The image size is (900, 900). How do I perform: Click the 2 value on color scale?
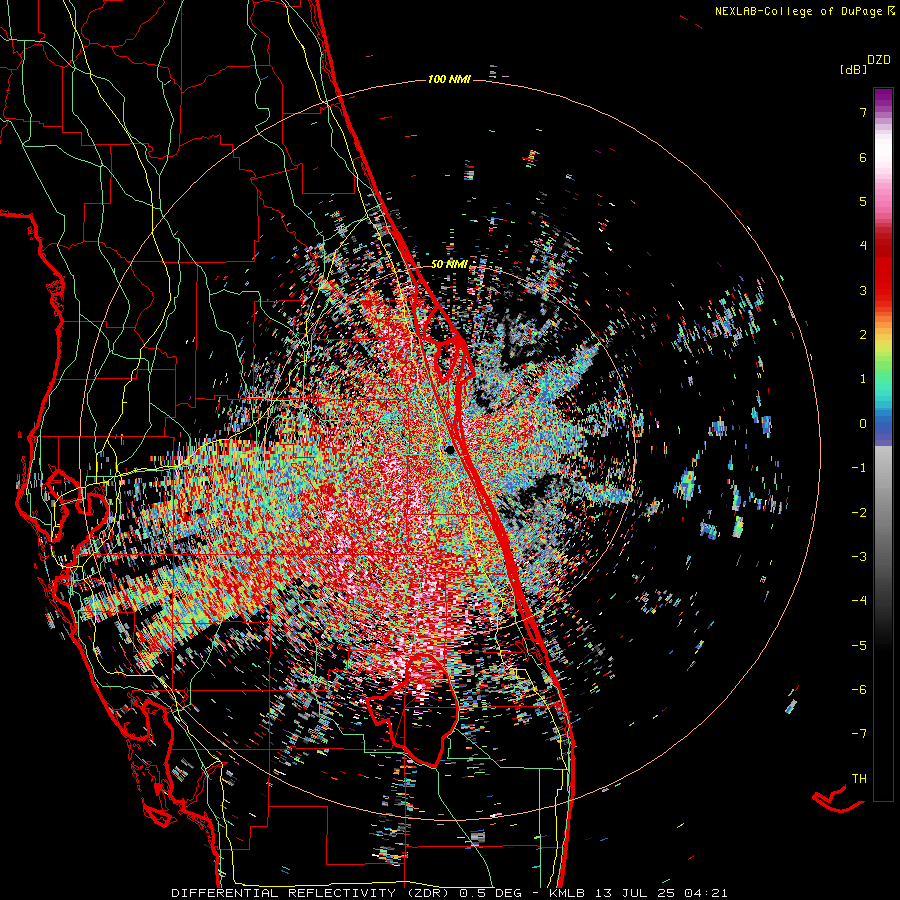863,335
